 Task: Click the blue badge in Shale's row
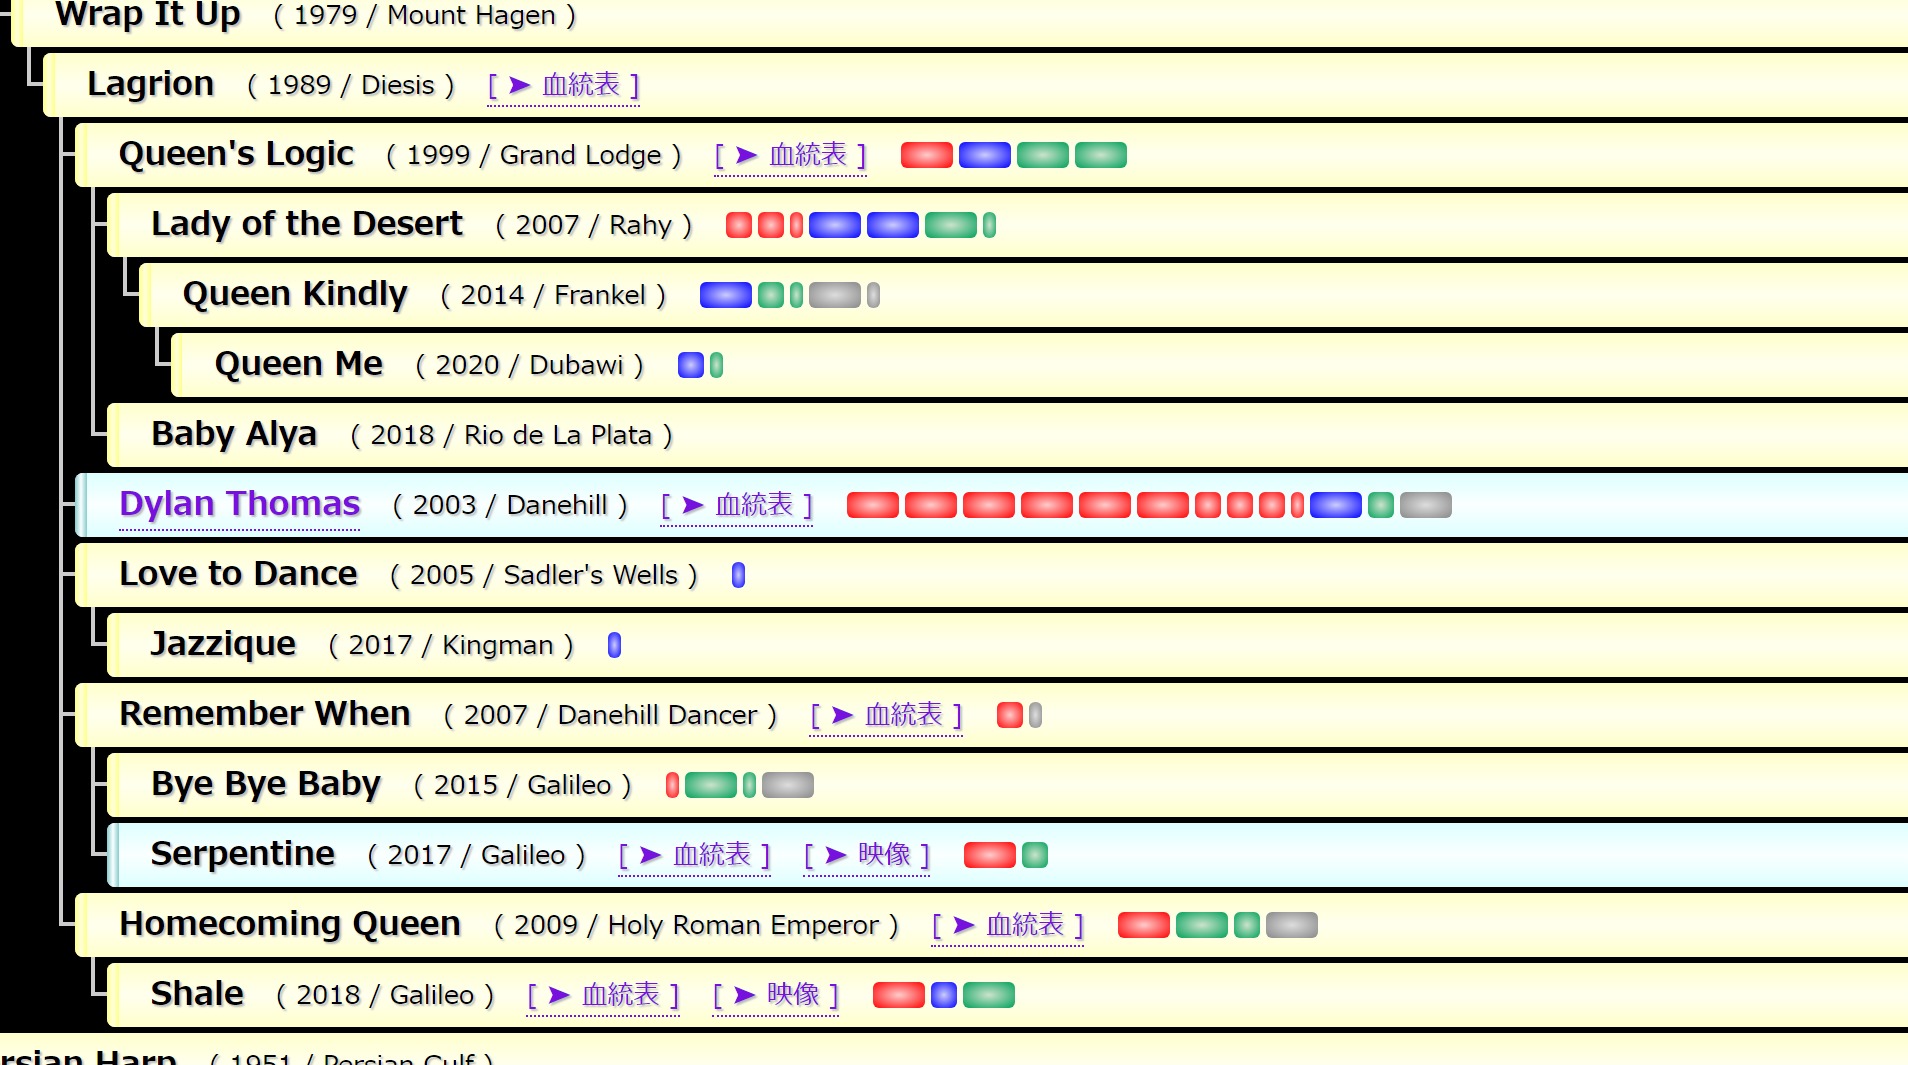[943, 996]
